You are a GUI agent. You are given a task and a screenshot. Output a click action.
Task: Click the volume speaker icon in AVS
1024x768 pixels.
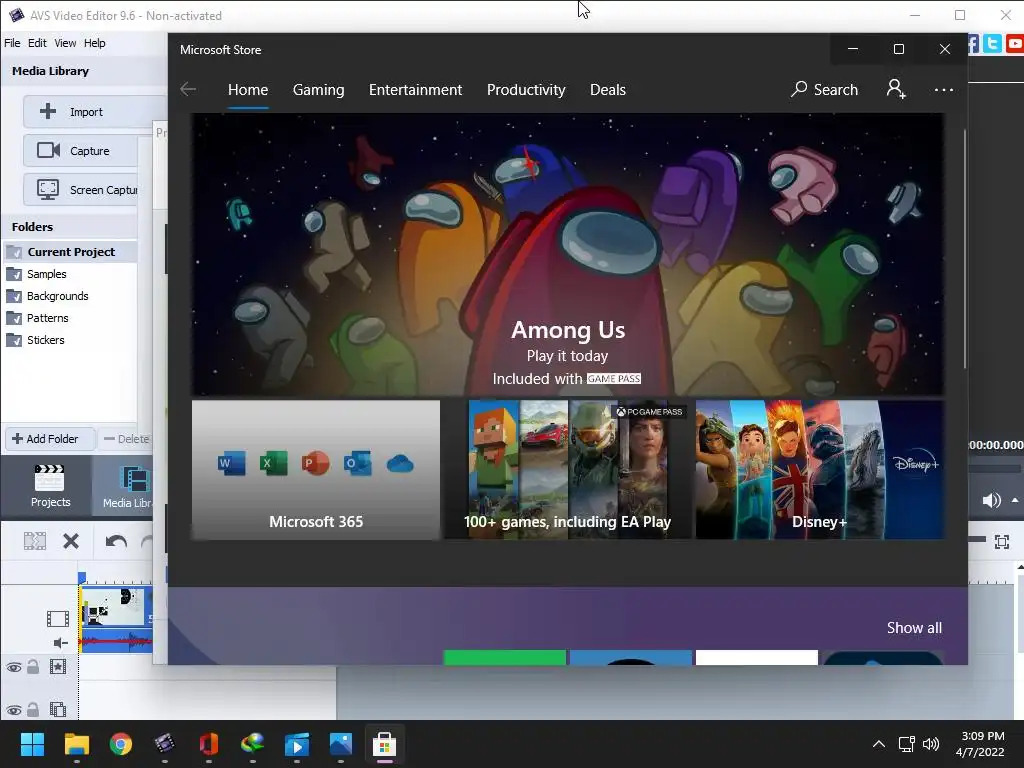(991, 500)
